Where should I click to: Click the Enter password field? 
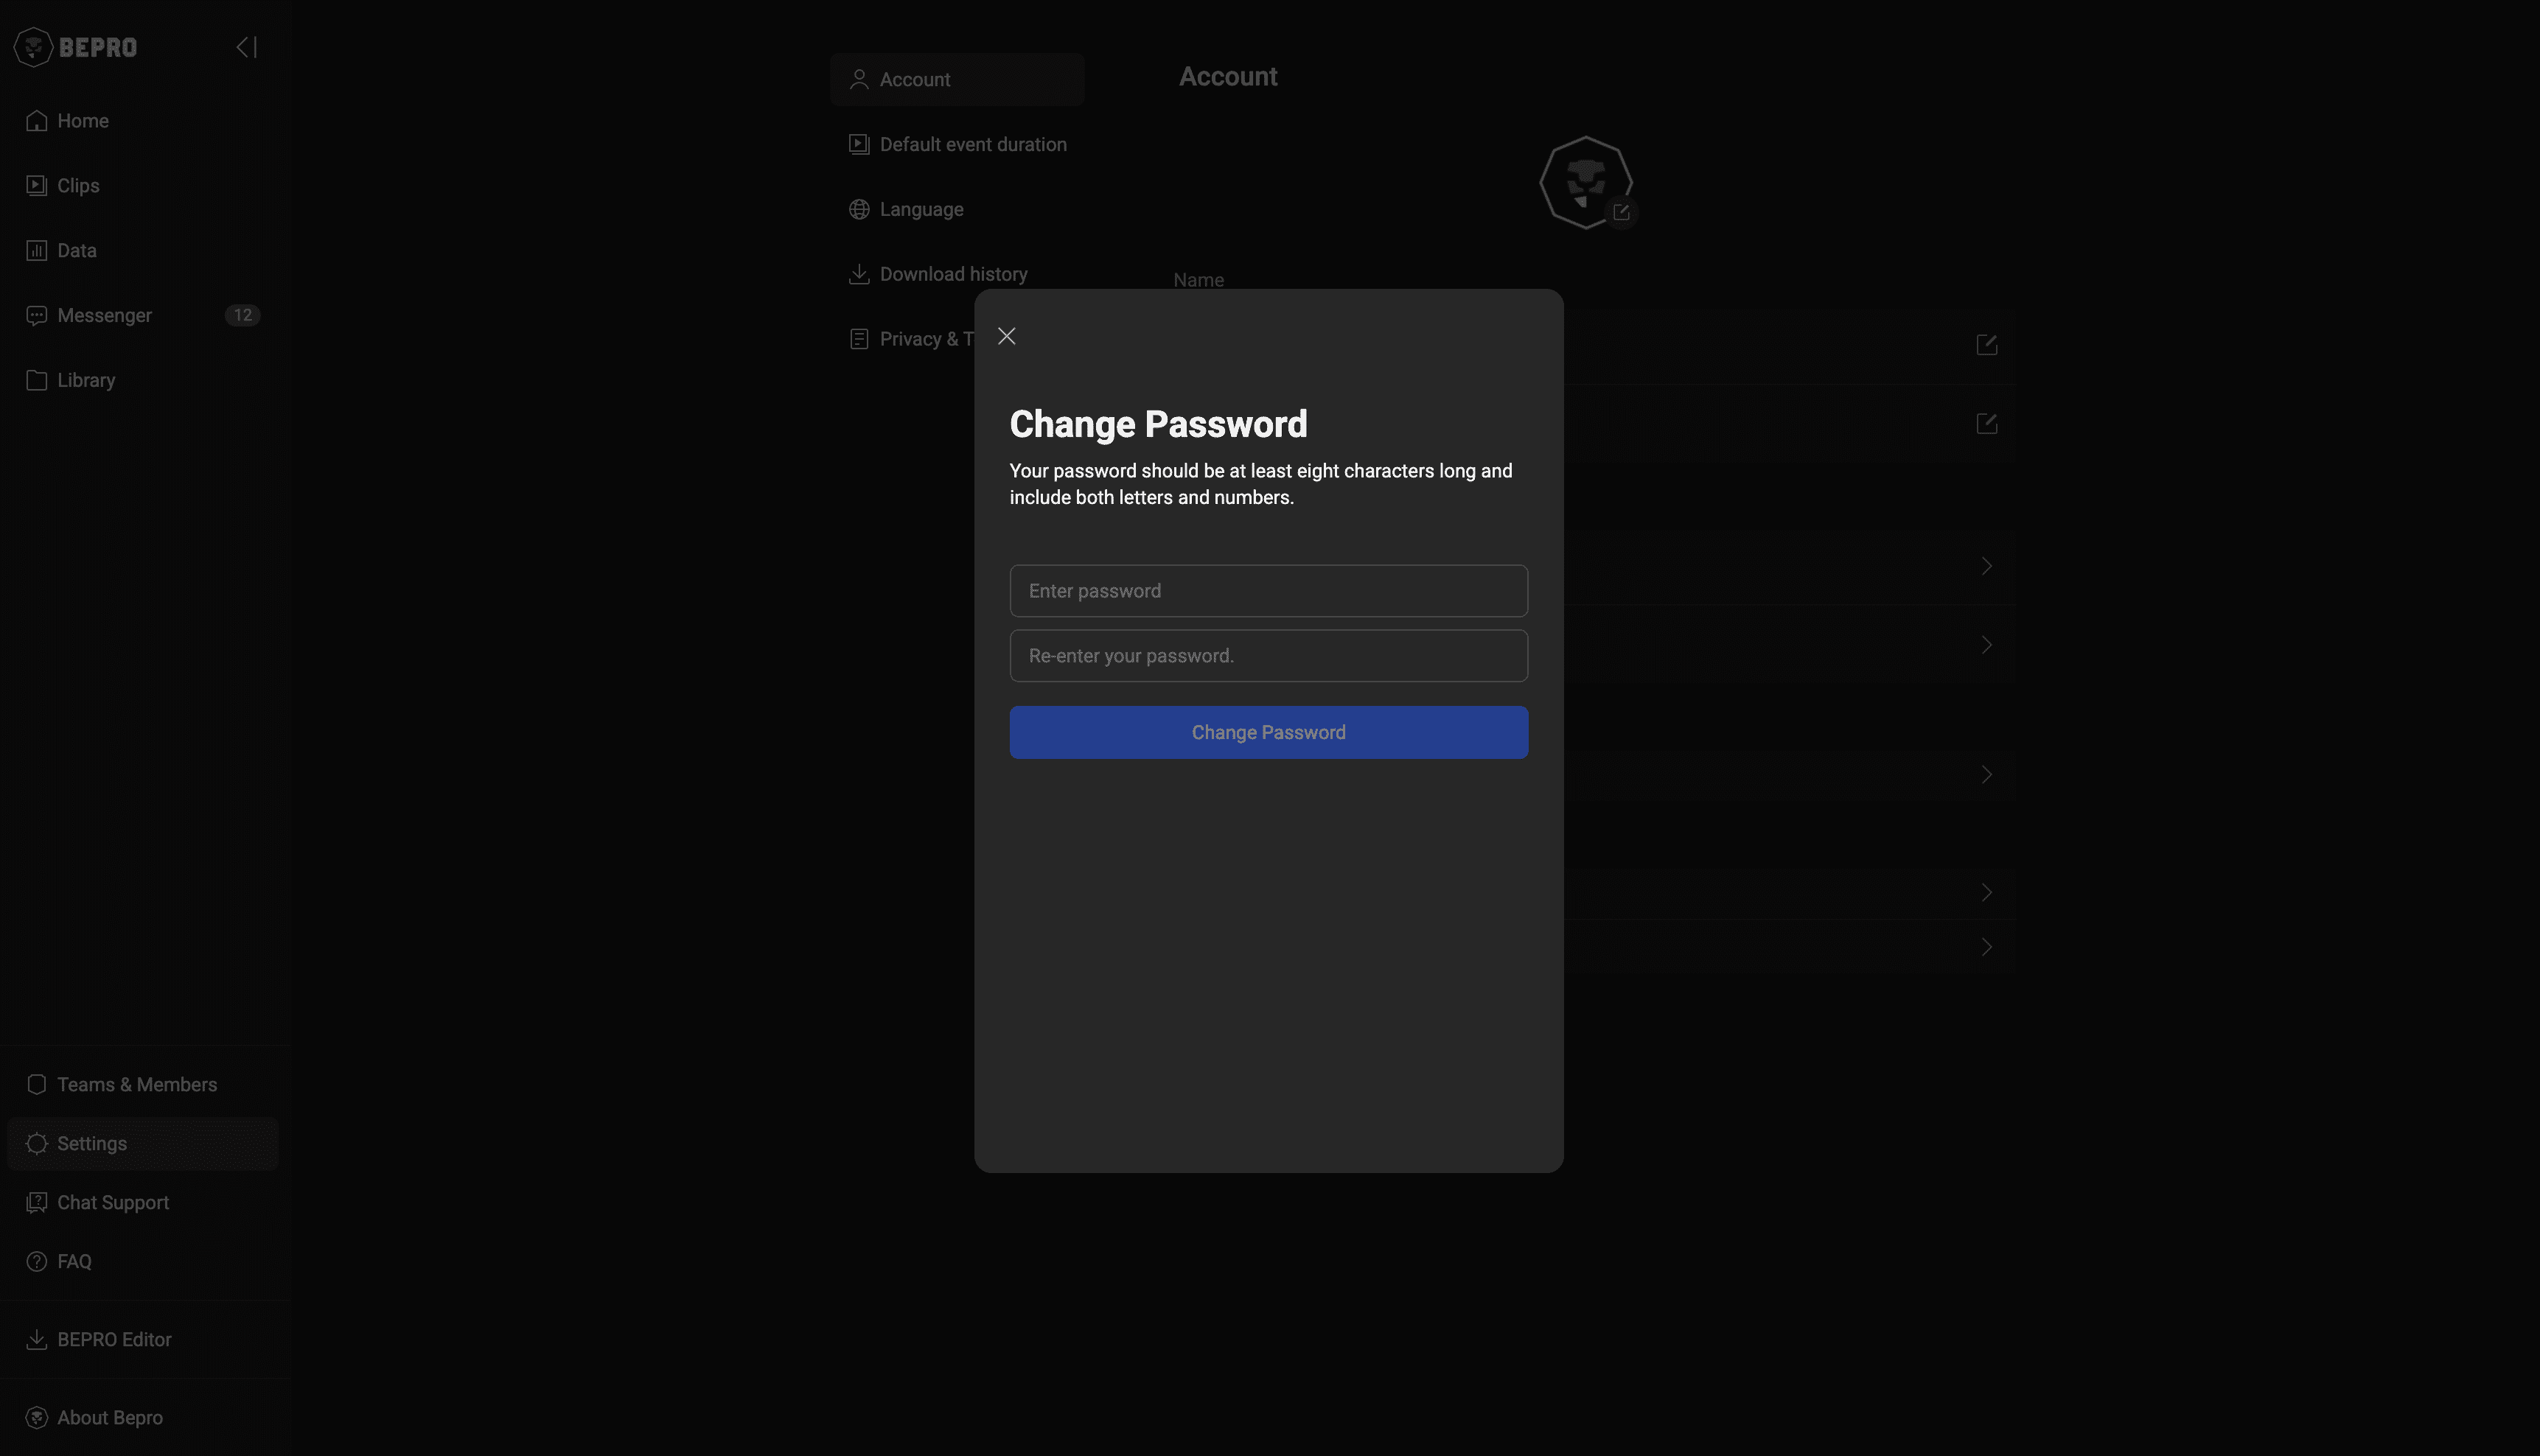tap(1268, 591)
